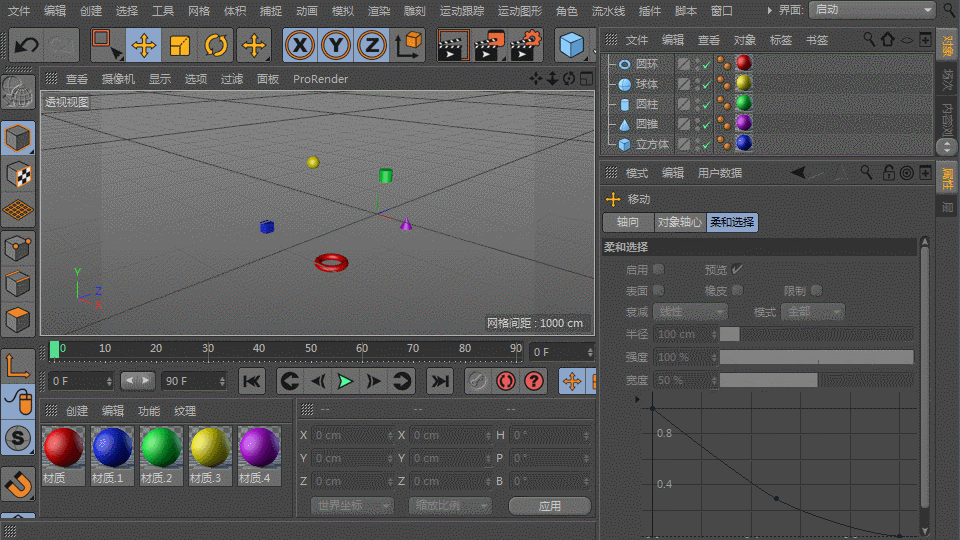This screenshot has width=960, height=540.
Task: Toggle the green checkmark for 圆环 object
Action: pos(706,64)
